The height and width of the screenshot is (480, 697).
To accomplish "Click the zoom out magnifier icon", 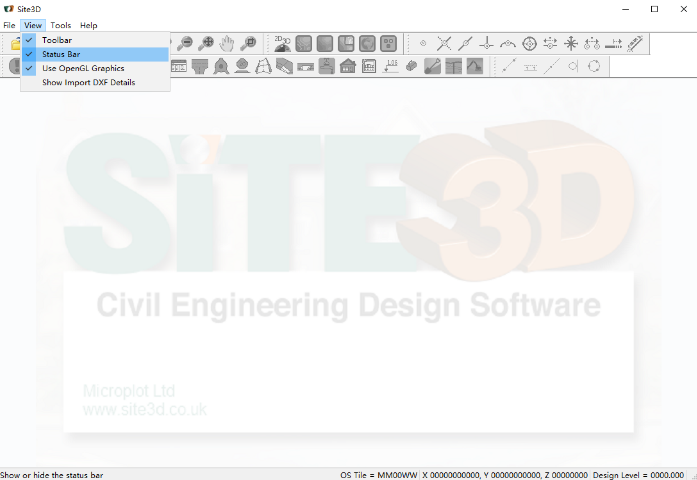I will (185, 43).
